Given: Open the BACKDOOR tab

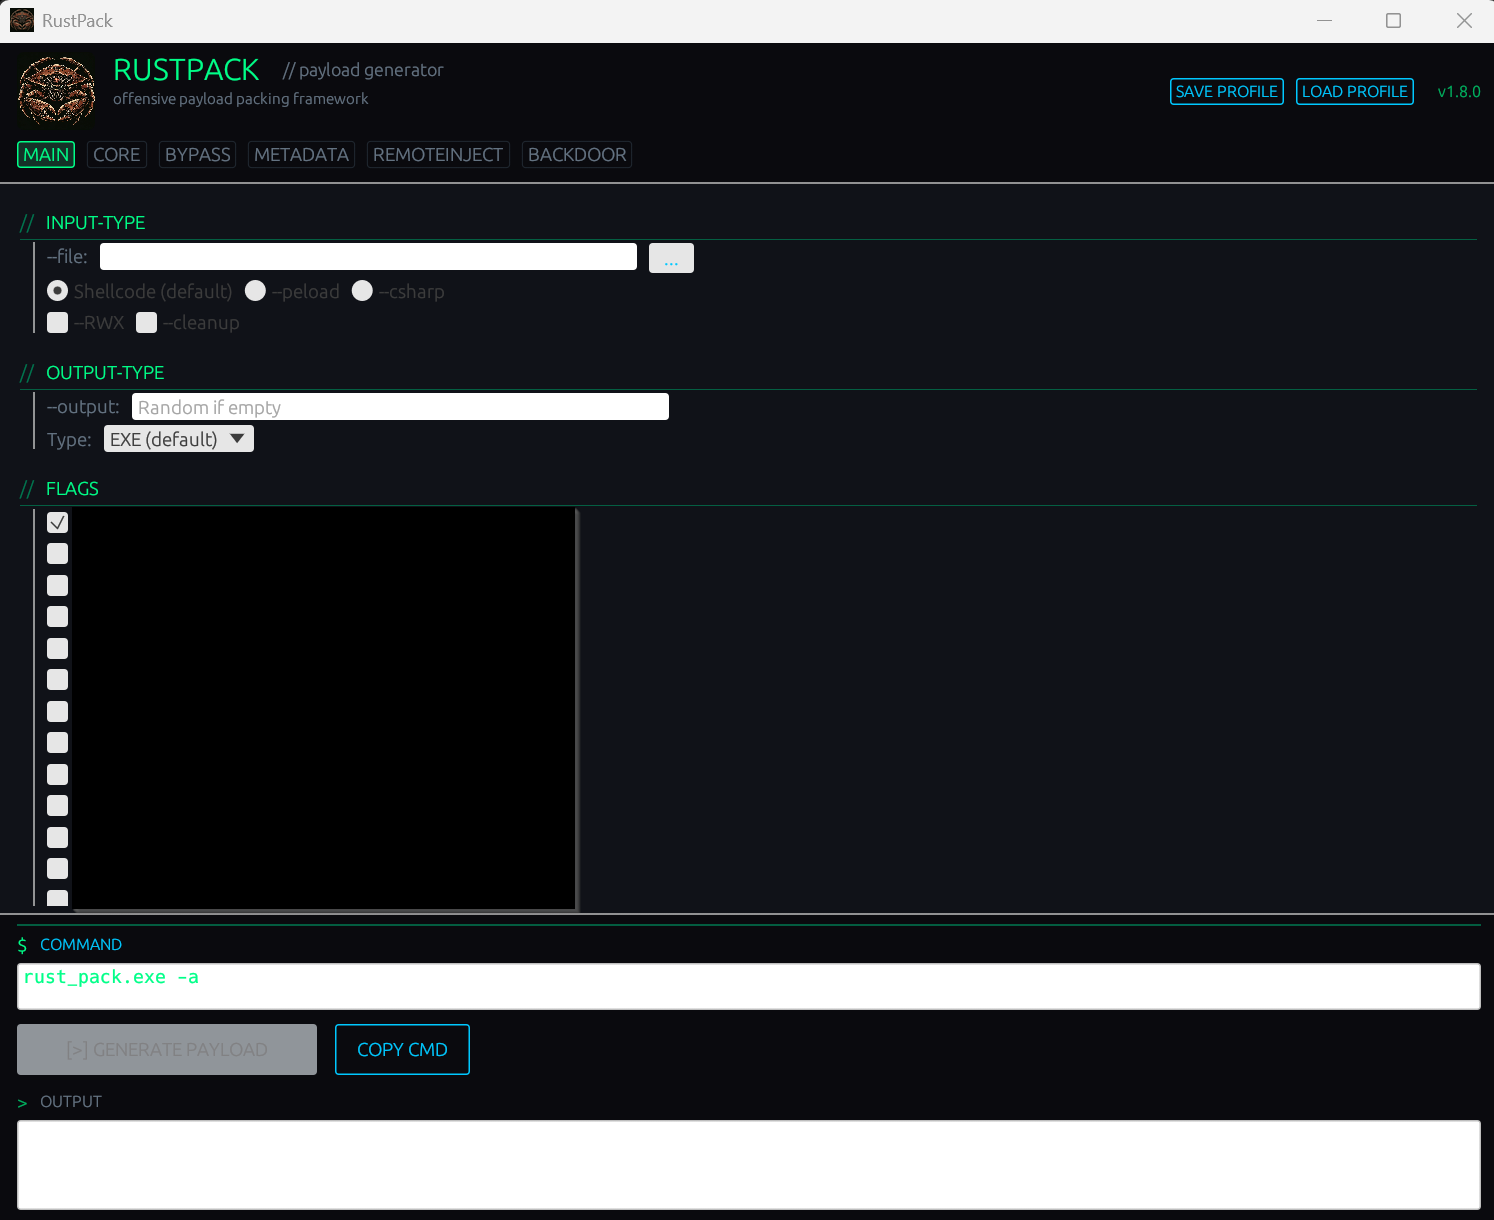Looking at the screenshot, I should click(577, 155).
